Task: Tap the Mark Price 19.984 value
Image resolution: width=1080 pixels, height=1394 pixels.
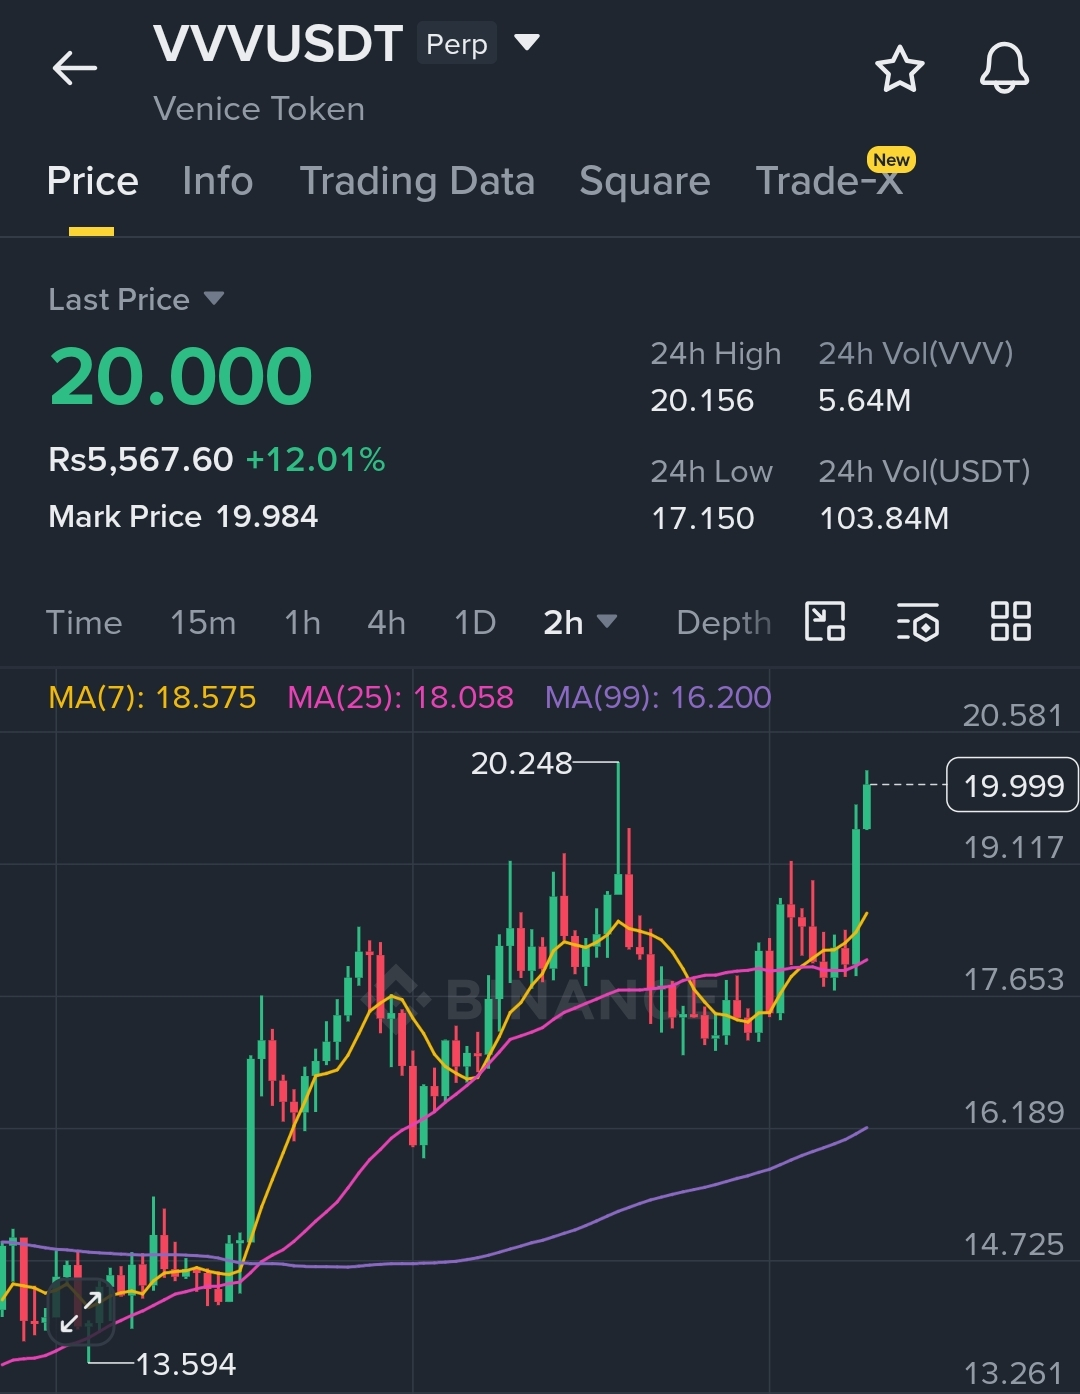Action: (x=183, y=517)
